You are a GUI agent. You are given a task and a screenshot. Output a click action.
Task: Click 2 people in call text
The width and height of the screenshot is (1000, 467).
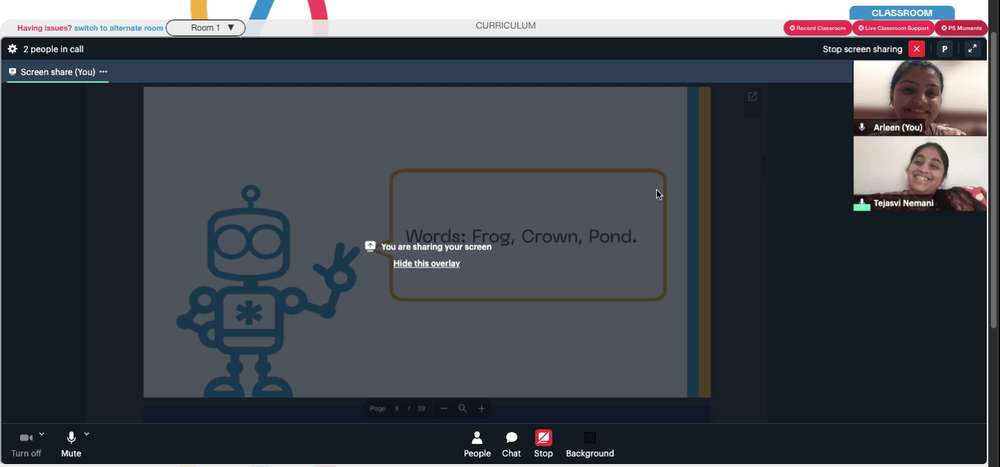54,49
